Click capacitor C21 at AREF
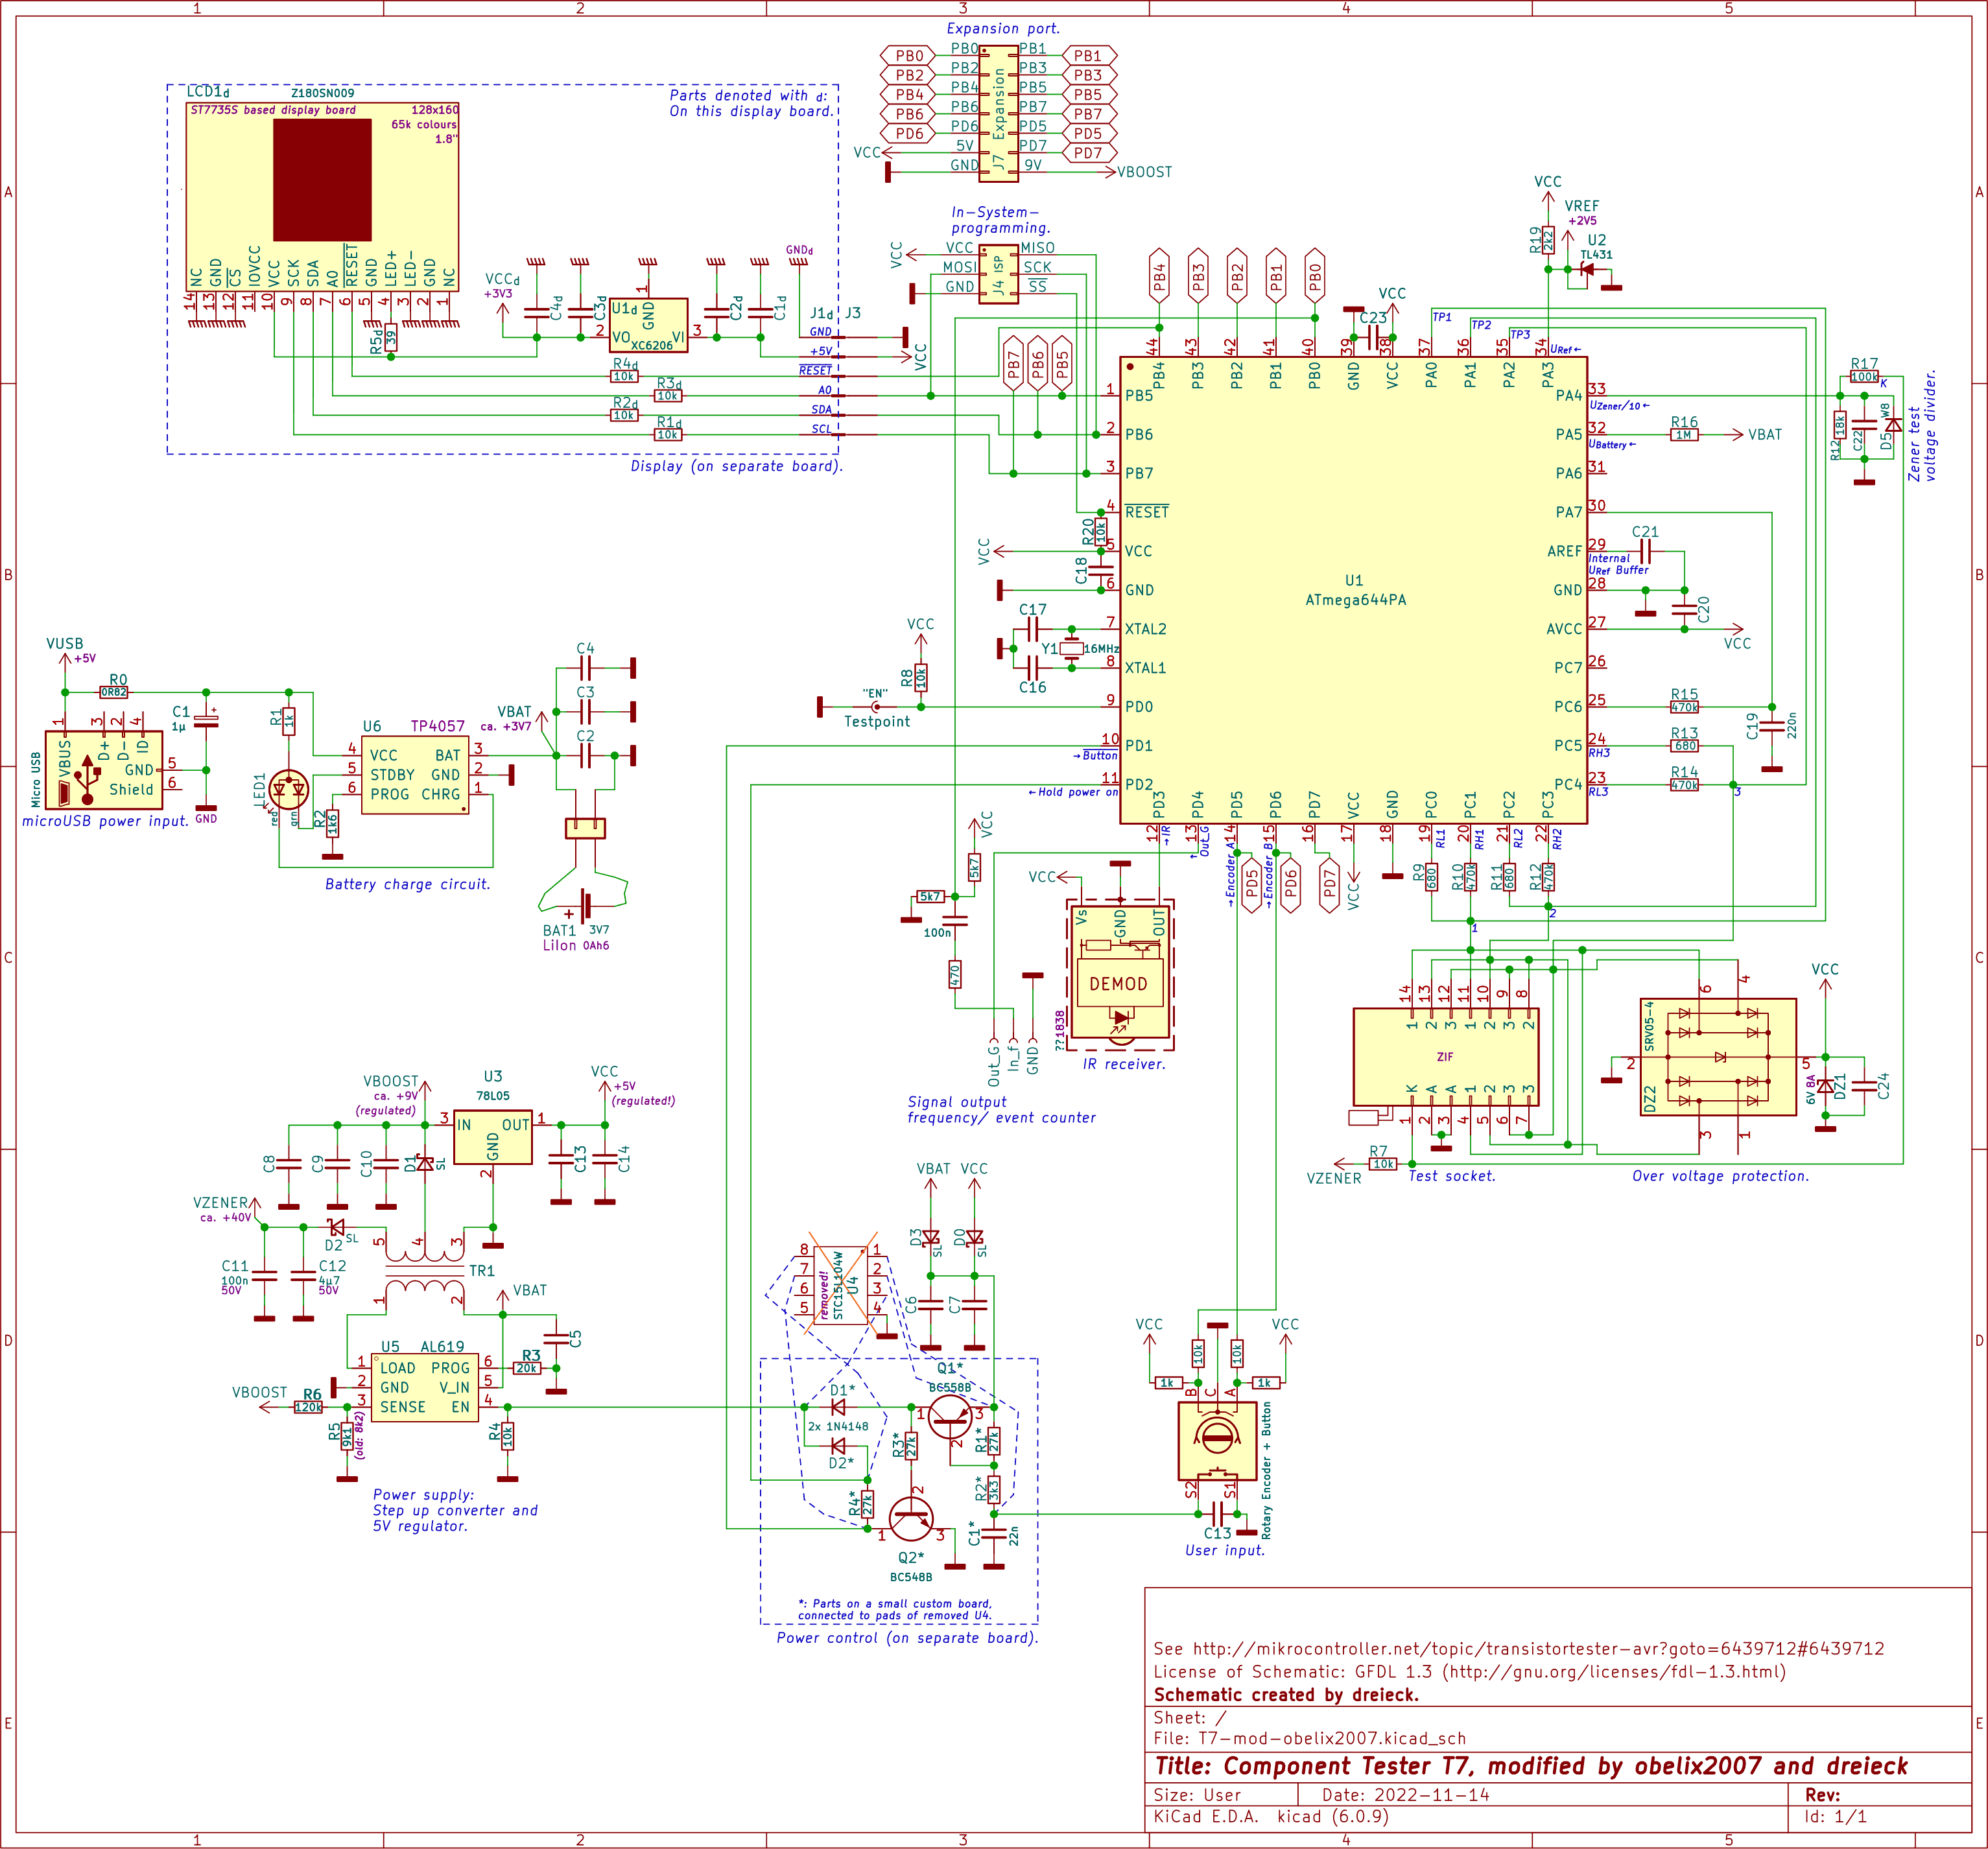Screen dimensions: 1988x1849 click(x=1645, y=551)
